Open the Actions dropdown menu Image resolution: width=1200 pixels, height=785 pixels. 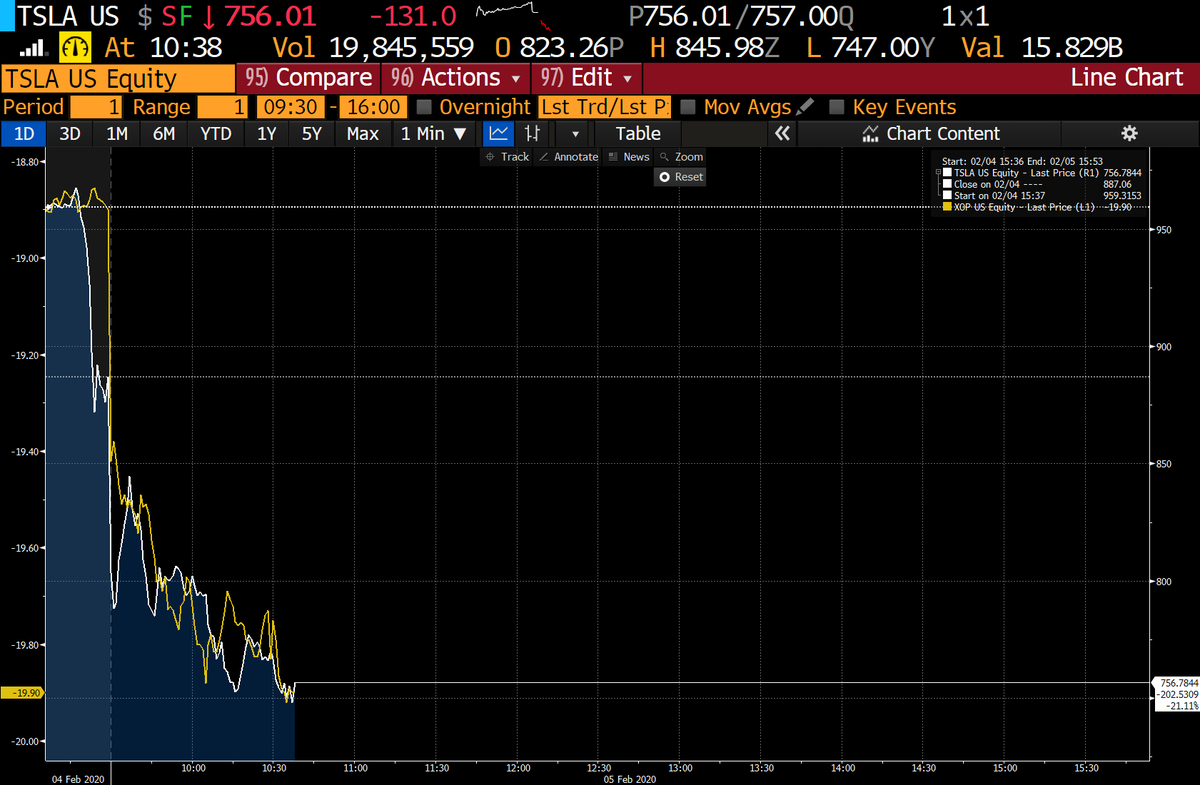(457, 78)
